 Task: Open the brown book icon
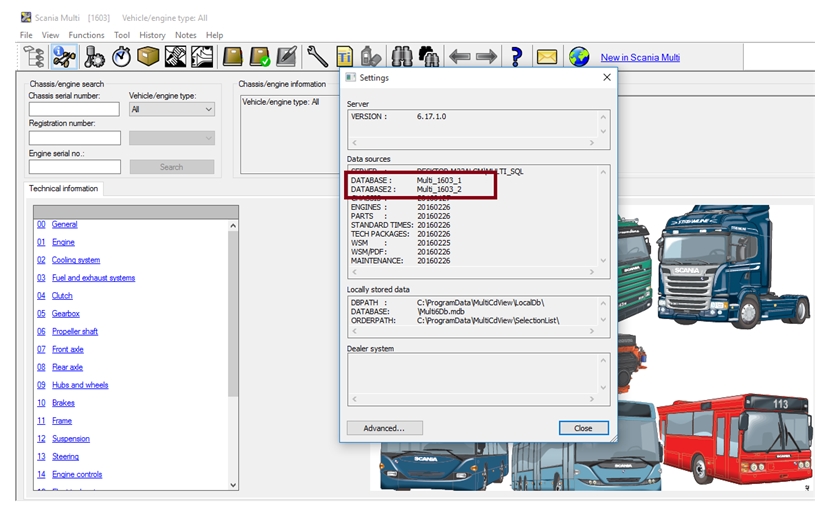coord(233,56)
